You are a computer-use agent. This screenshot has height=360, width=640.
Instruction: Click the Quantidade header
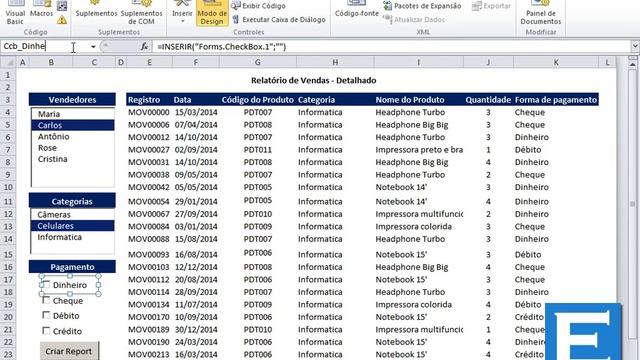(x=488, y=100)
